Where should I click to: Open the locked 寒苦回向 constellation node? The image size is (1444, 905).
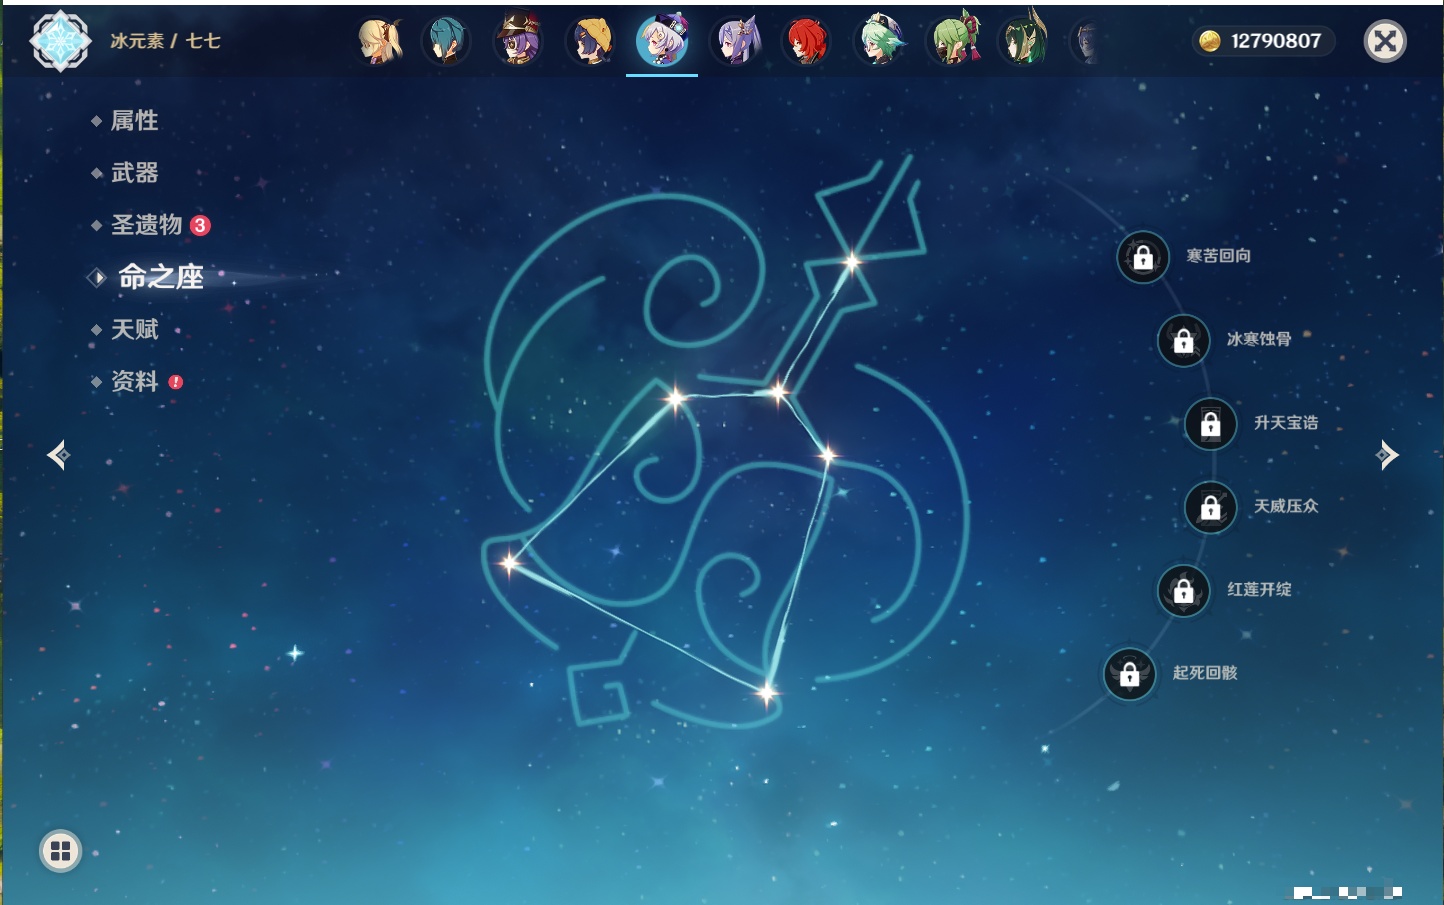pos(1143,257)
